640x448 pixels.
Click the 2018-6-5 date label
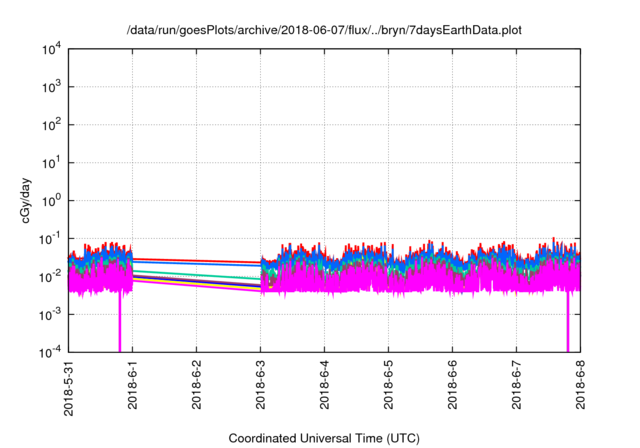389,385
